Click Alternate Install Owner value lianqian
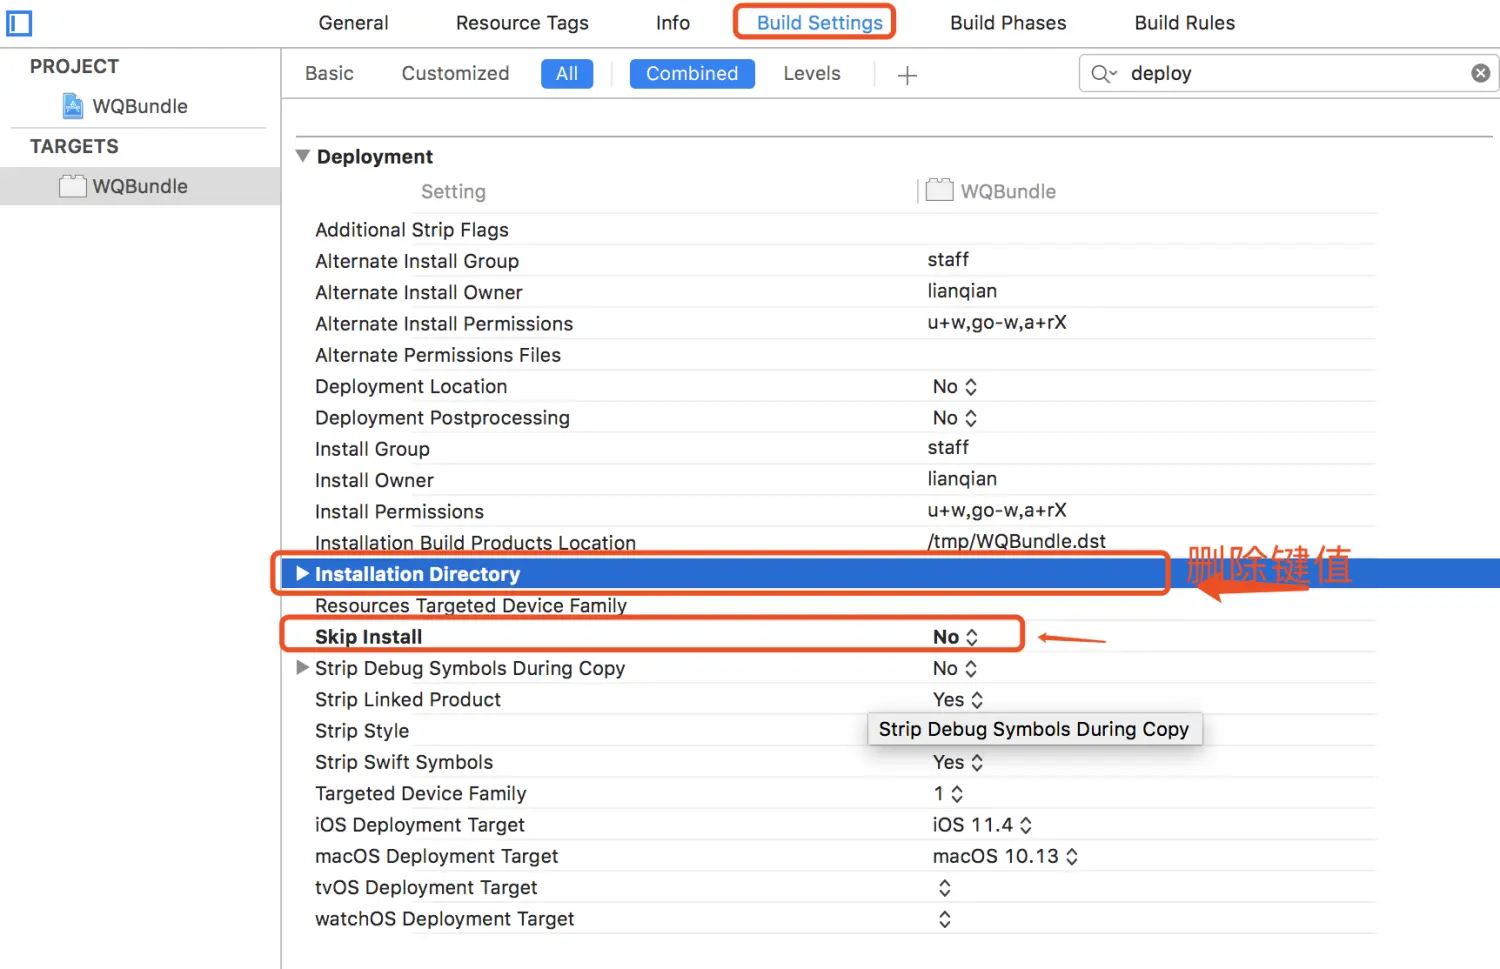Screen dimensions: 1500x969 pyautogui.click(x=961, y=290)
